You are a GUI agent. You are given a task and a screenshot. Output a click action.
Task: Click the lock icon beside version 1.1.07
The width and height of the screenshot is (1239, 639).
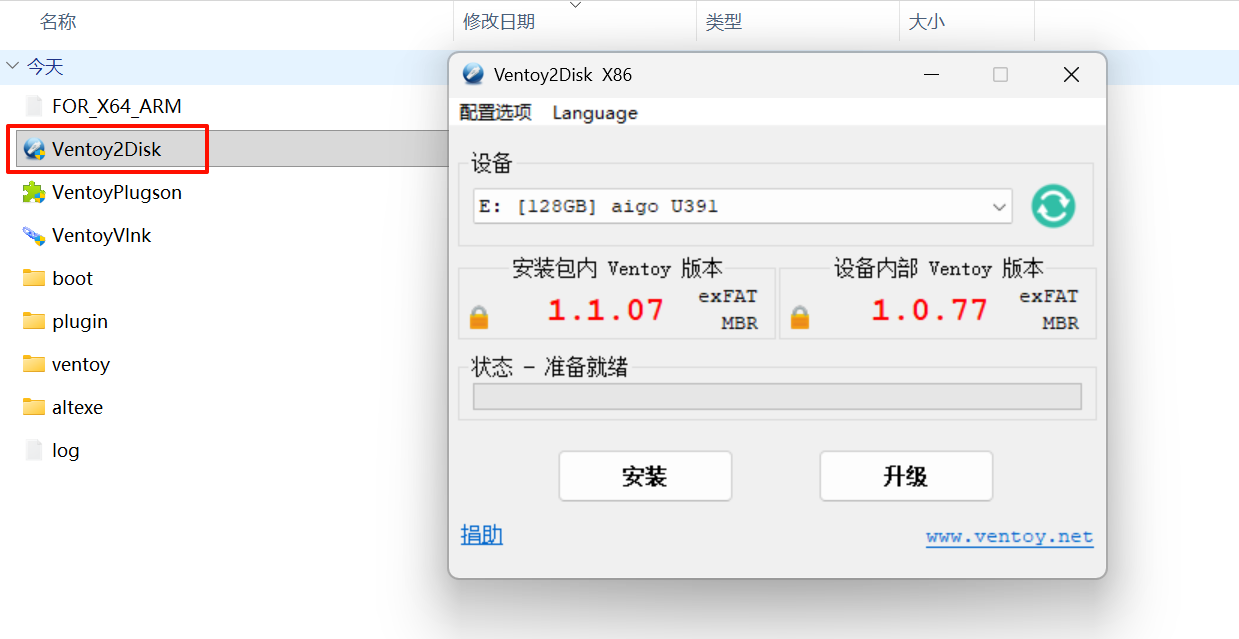(x=479, y=318)
